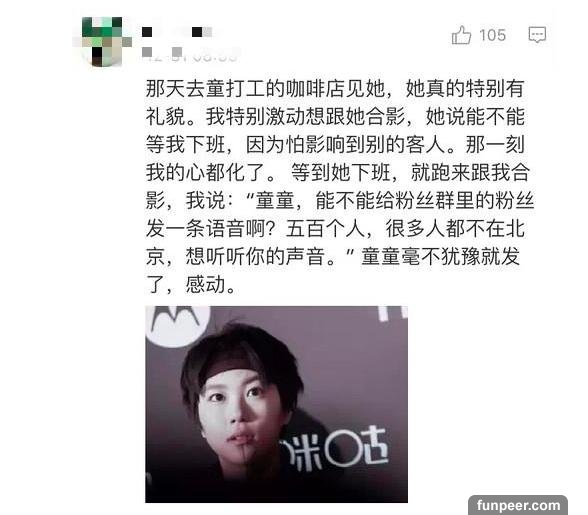
Task: Open the attached photo of the short-haired person
Action: pos(276,404)
